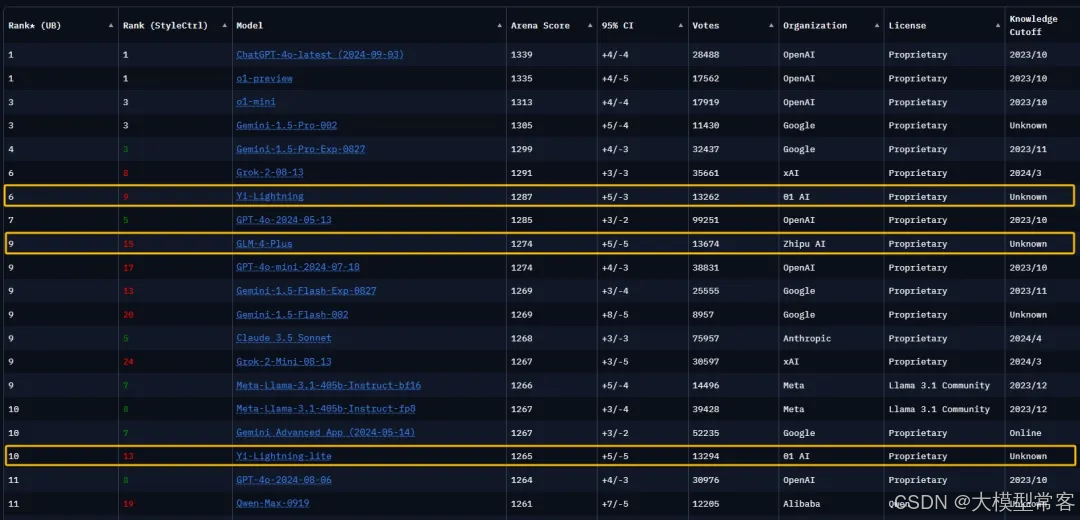
Task: Select the Arena Score 1287 cell
Action: pyautogui.click(x=521, y=196)
